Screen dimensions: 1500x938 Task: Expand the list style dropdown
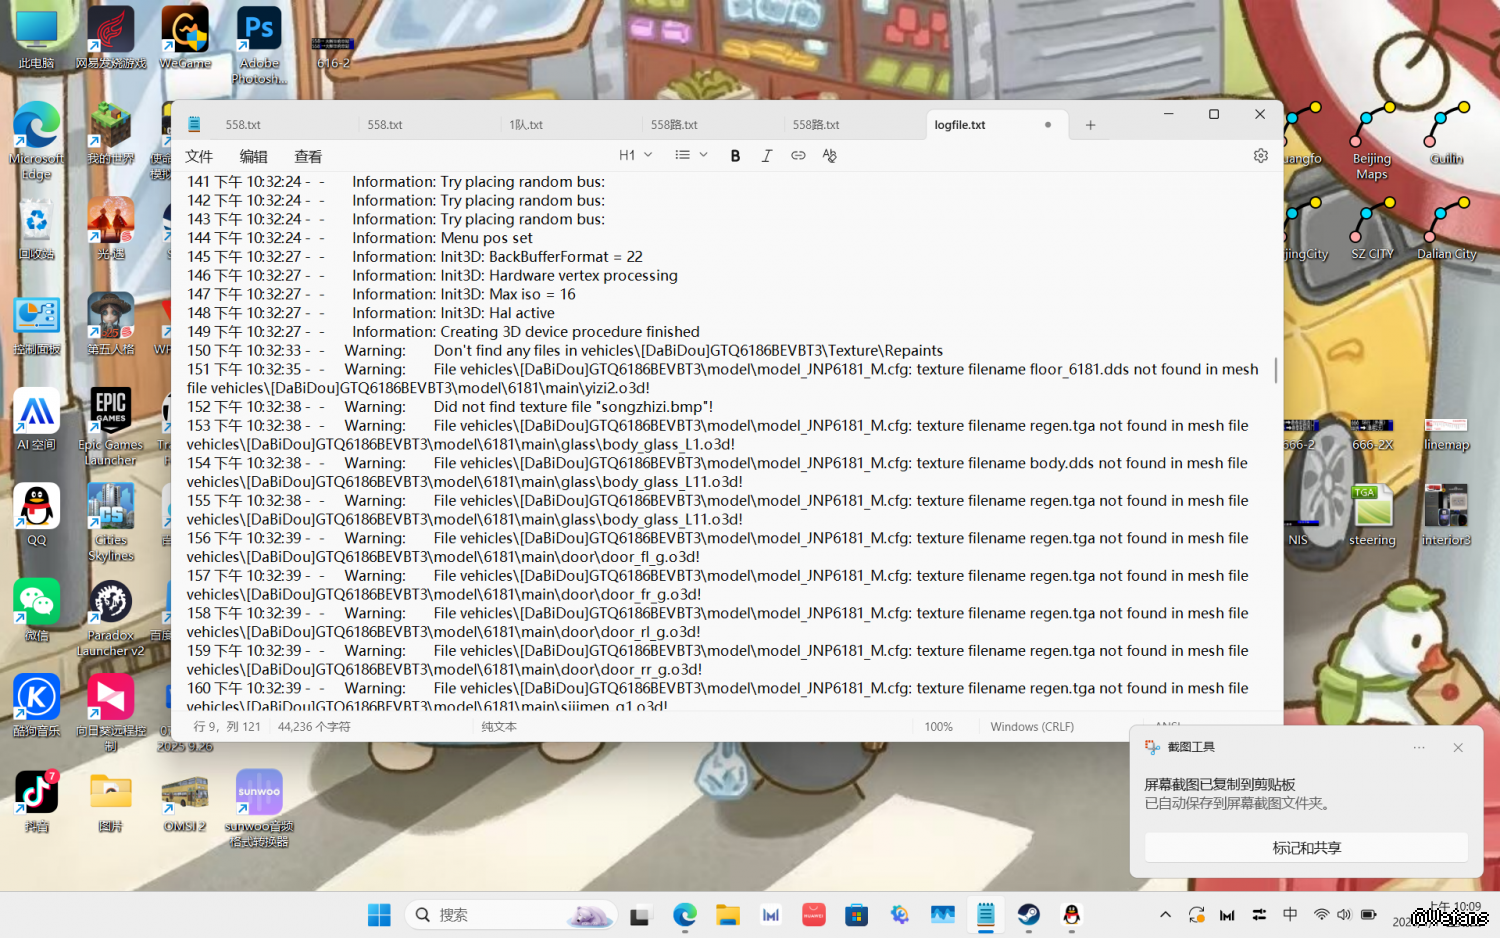[691, 156]
